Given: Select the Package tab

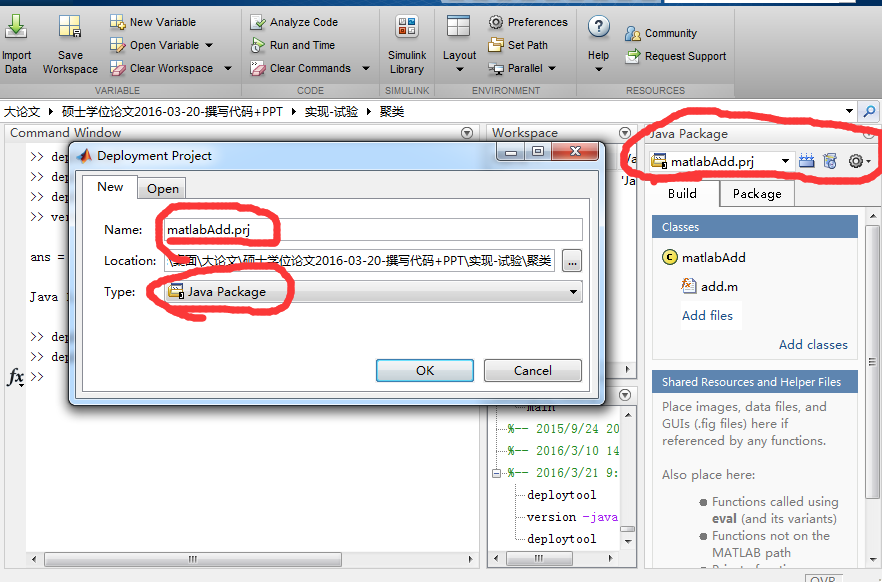Looking at the screenshot, I should pos(757,193).
